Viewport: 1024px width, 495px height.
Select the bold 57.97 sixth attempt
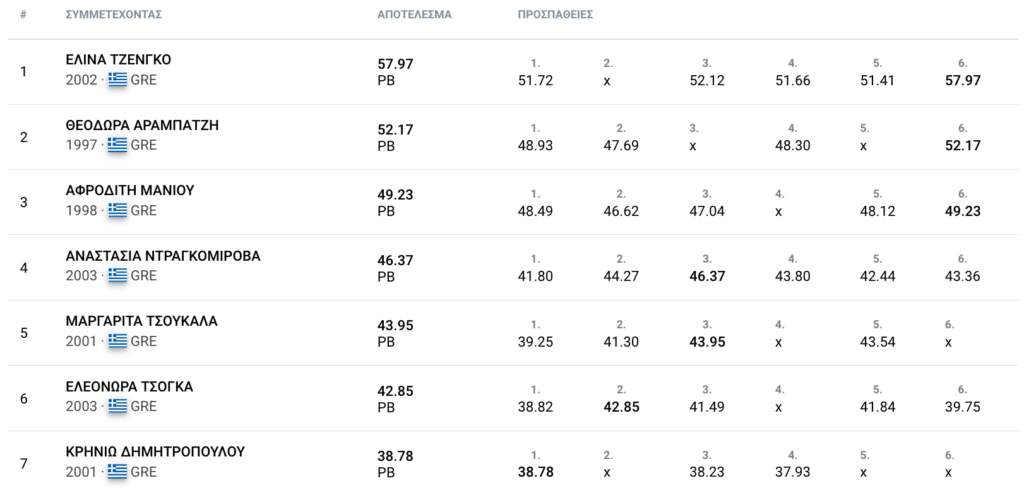tap(963, 80)
